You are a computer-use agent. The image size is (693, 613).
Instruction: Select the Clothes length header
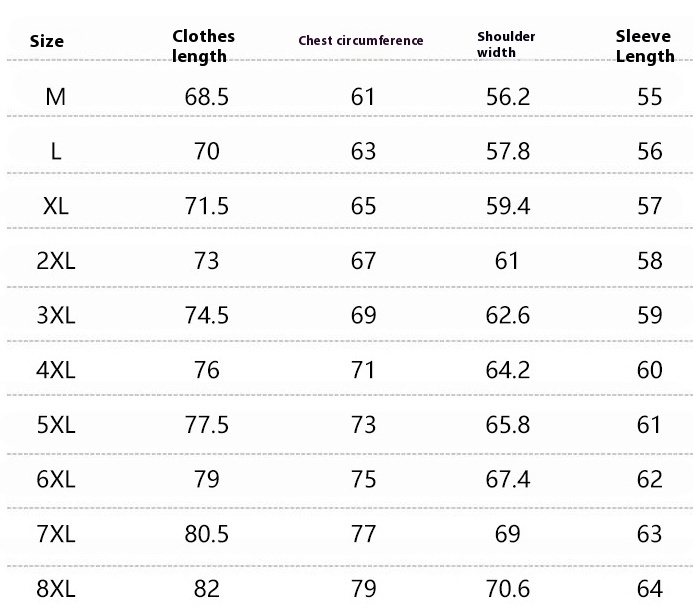[x=203, y=46]
